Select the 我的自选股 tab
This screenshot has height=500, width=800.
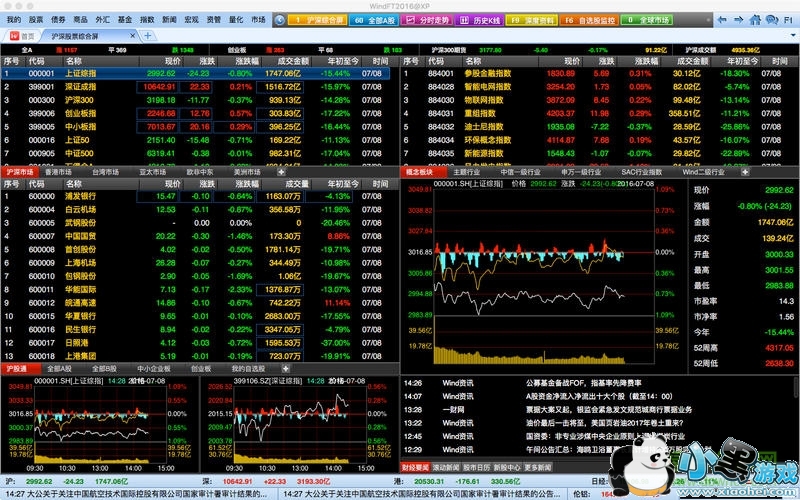click(x=248, y=369)
